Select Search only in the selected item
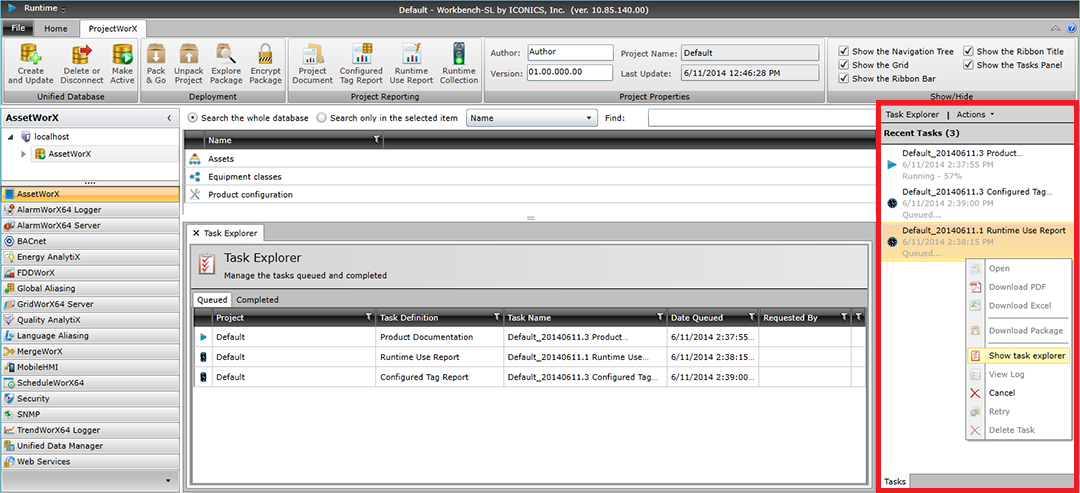 click(x=322, y=118)
